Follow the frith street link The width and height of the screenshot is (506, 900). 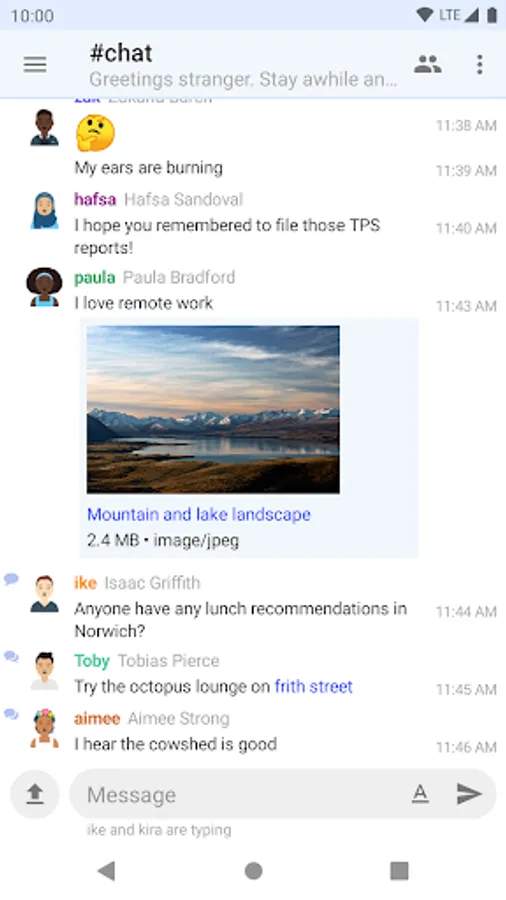pos(313,686)
